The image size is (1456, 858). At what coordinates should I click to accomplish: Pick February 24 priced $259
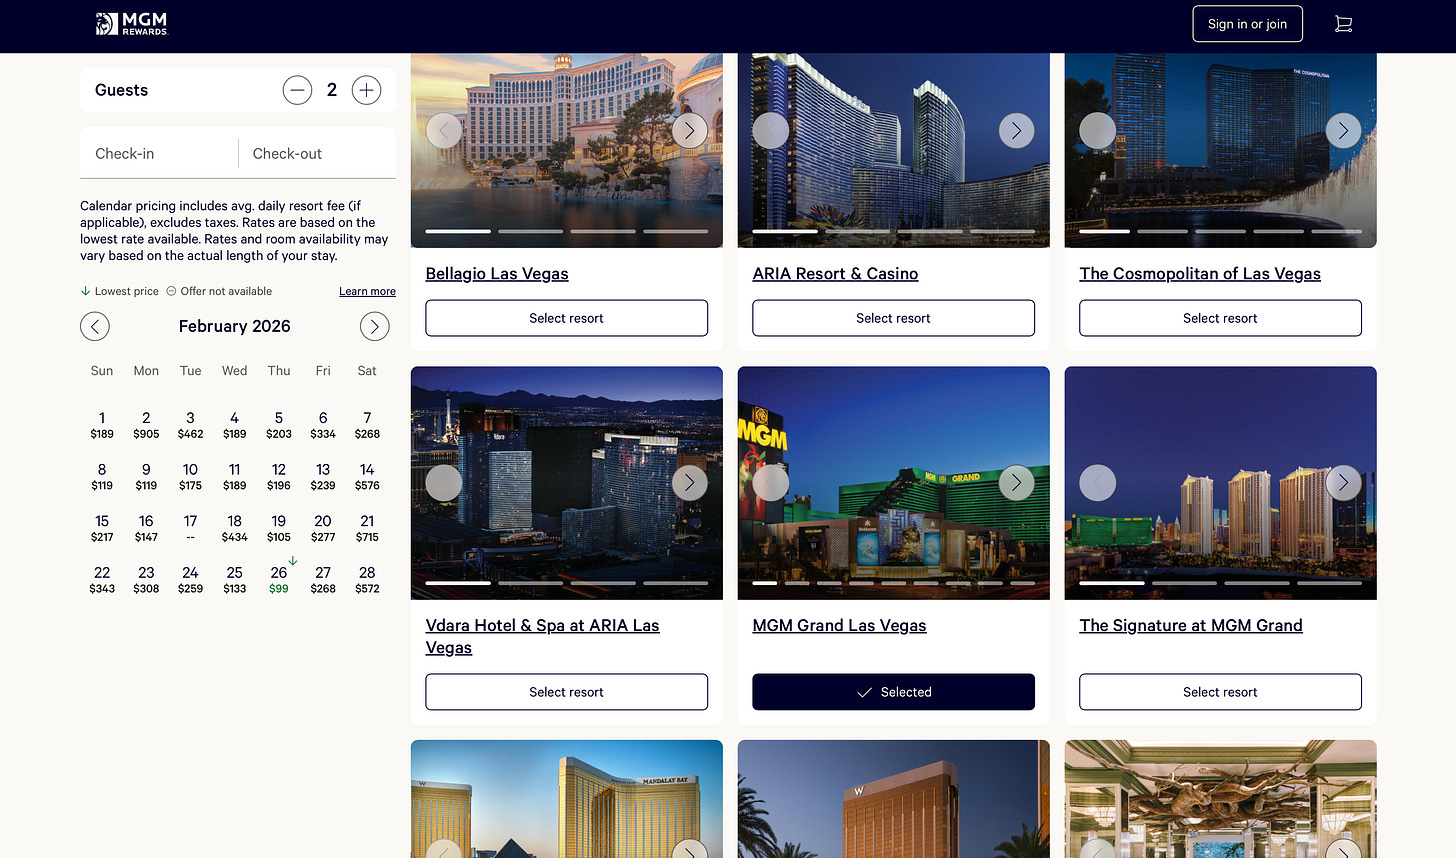190,580
